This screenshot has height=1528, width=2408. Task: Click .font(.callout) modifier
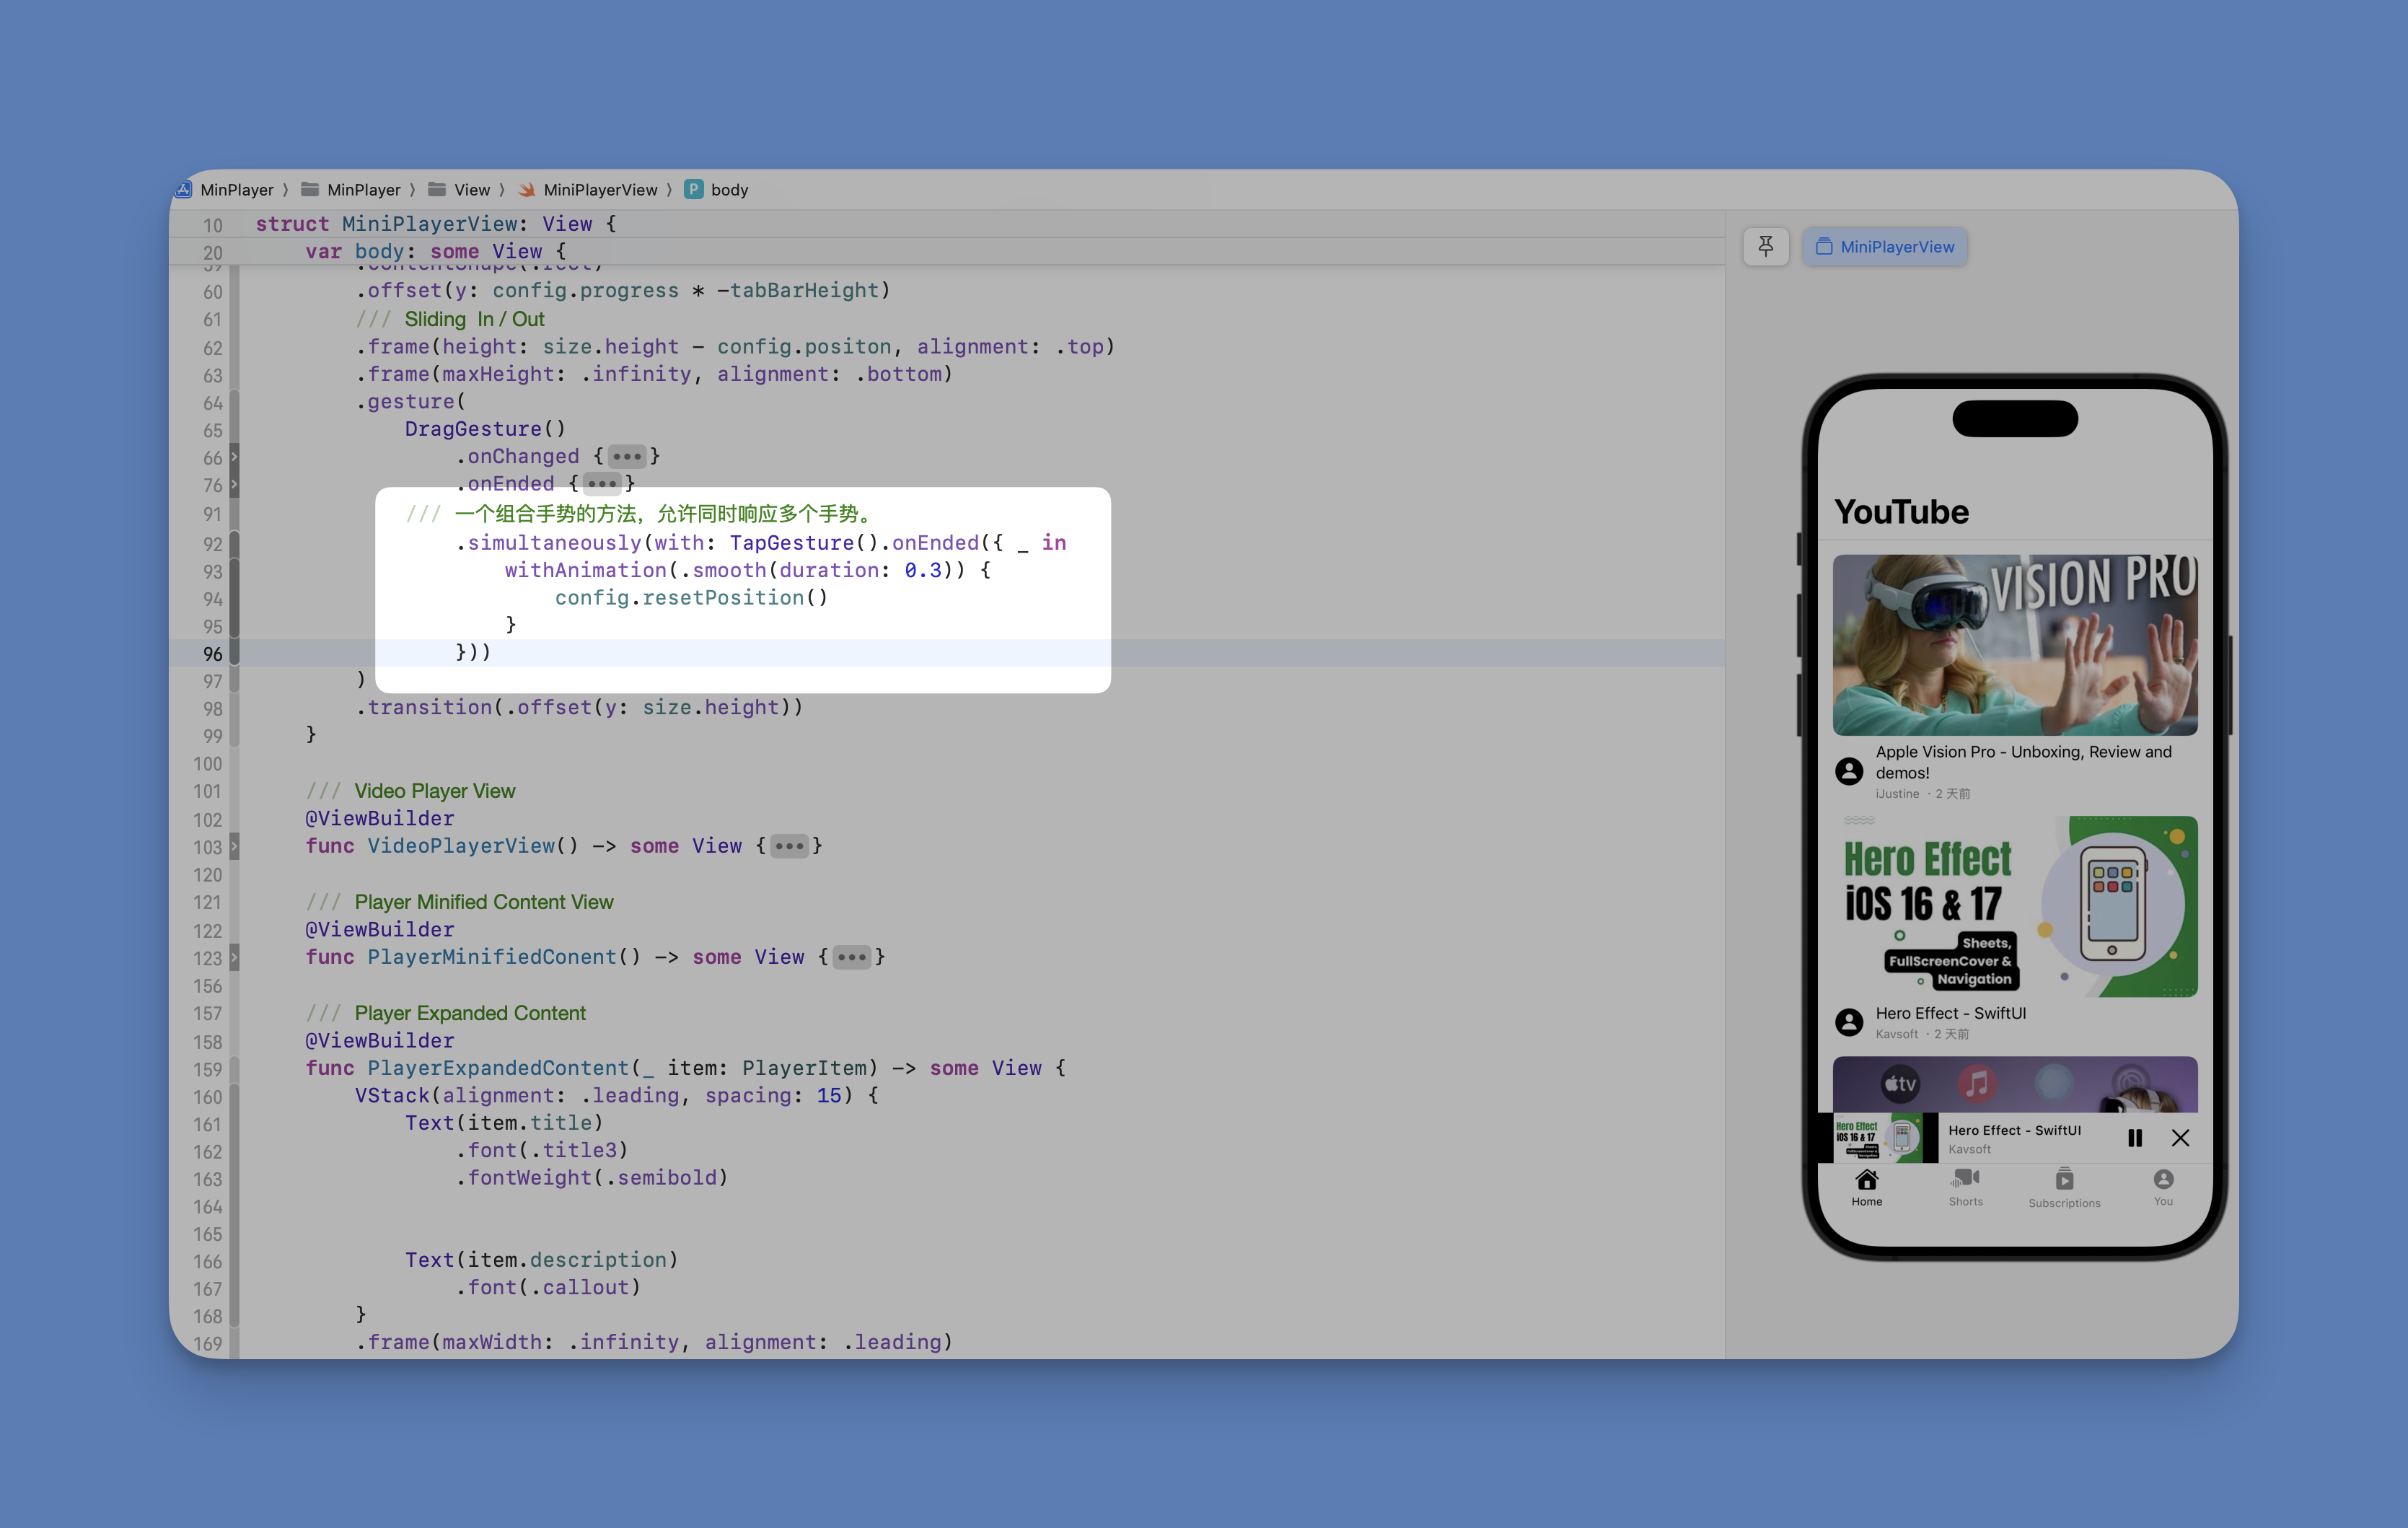[x=548, y=1288]
